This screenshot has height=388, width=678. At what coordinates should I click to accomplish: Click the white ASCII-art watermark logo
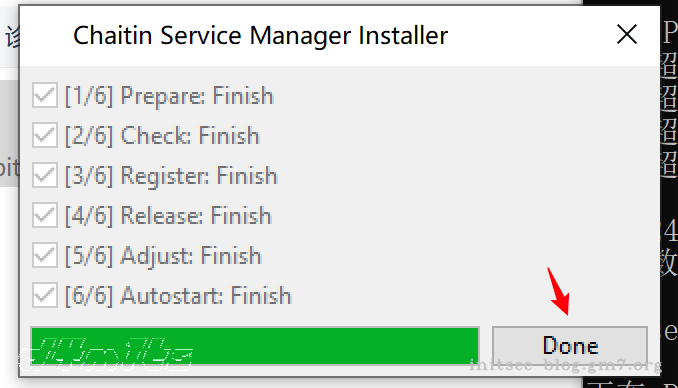pos(106,355)
